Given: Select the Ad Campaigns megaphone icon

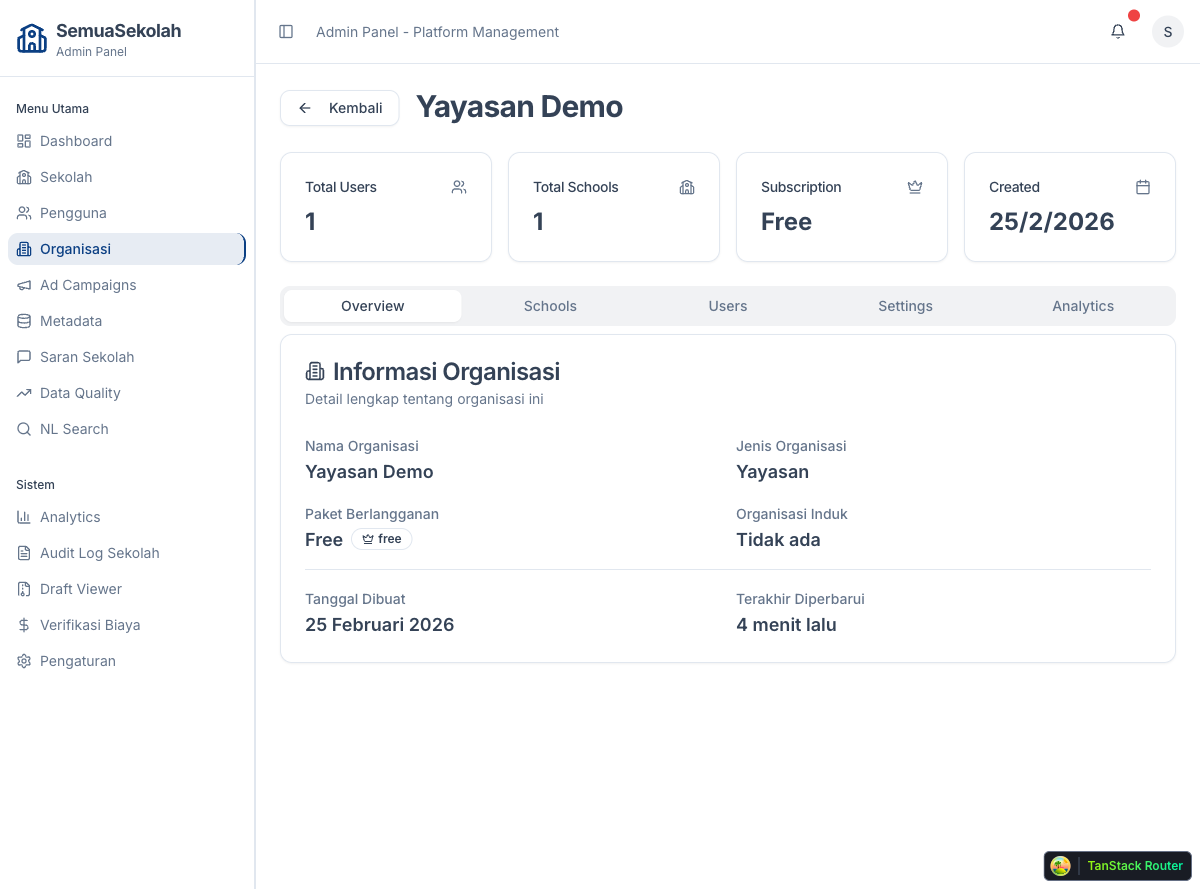Looking at the screenshot, I should tap(23, 285).
